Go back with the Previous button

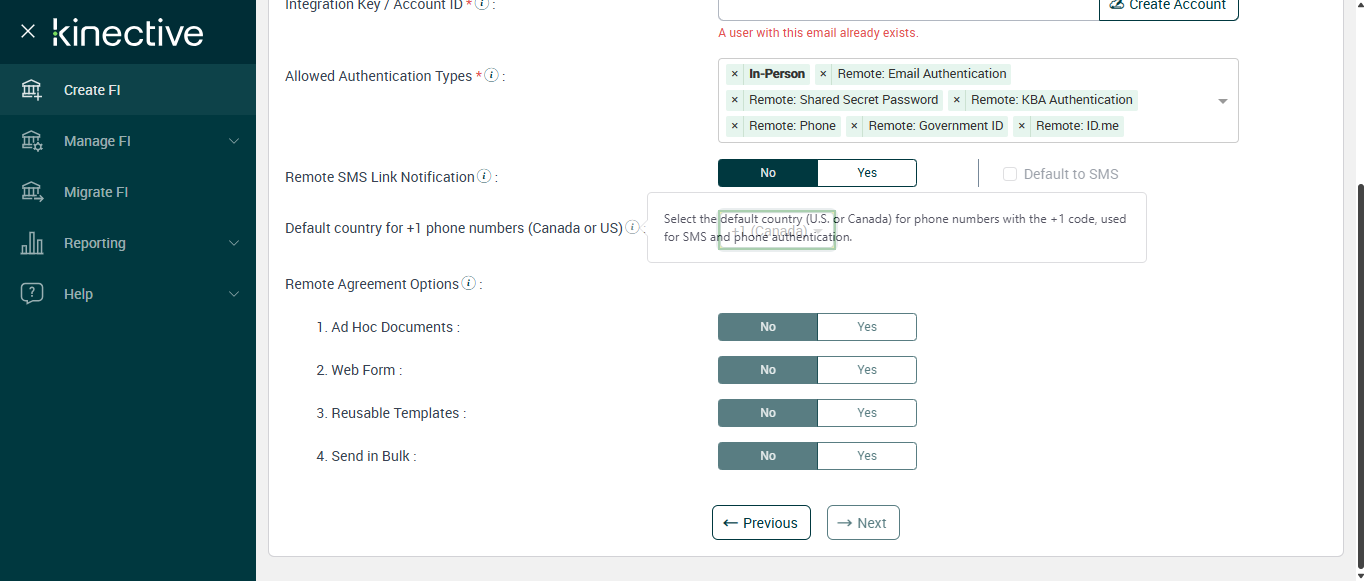[761, 523]
